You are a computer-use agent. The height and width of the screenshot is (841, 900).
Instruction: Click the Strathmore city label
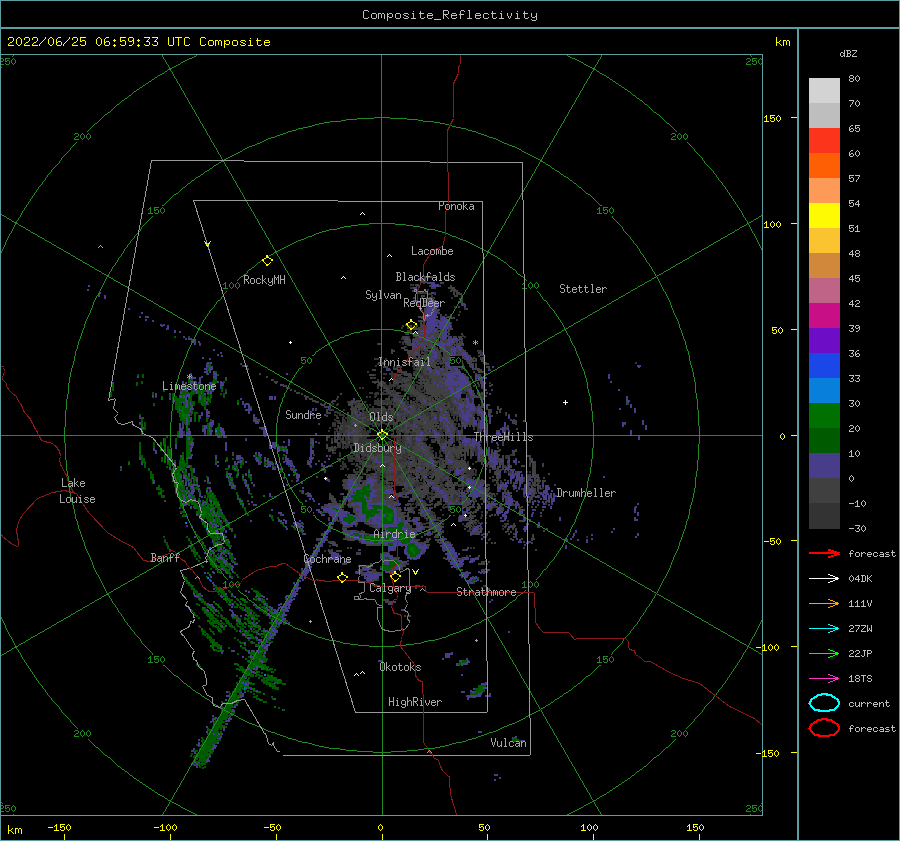click(486, 592)
